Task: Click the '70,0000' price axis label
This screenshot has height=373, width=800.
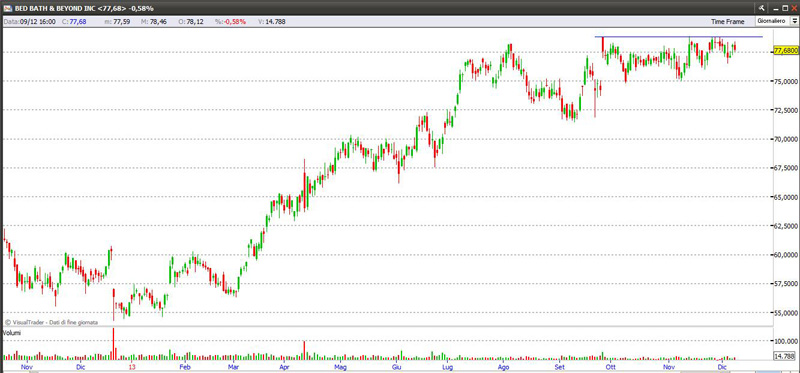Action: pyautogui.click(x=785, y=139)
